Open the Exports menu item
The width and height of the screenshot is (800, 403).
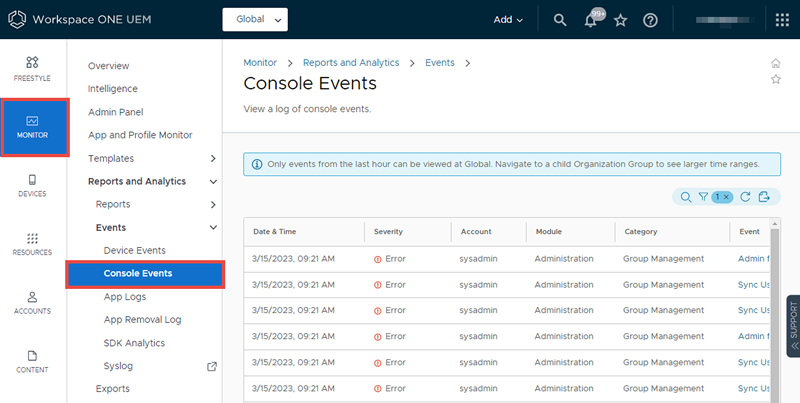(x=112, y=389)
